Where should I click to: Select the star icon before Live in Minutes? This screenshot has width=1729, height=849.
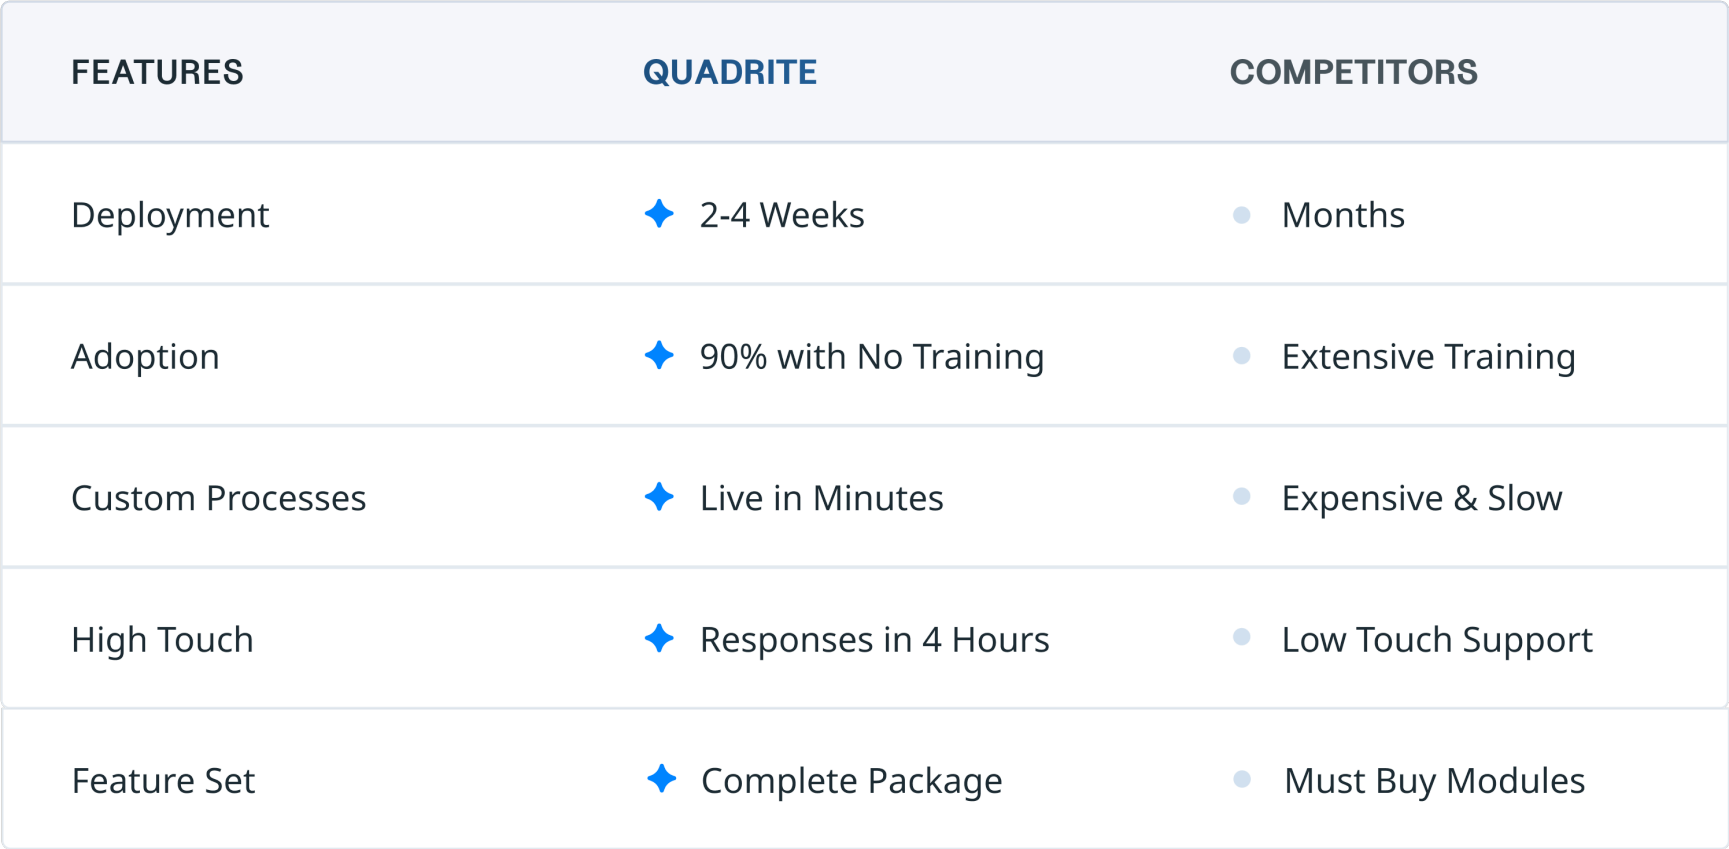point(659,496)
